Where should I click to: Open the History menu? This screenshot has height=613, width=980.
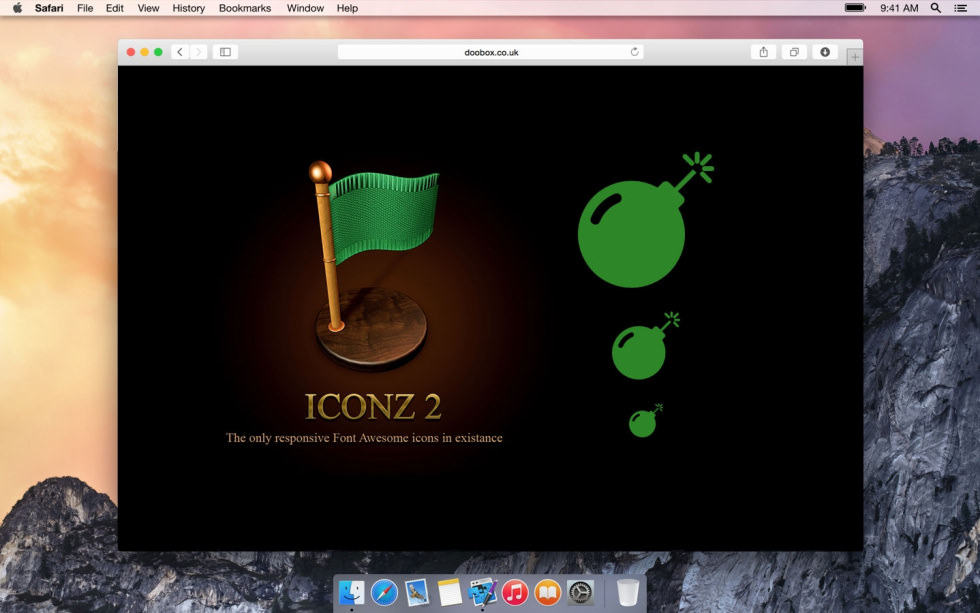(189, 8)
